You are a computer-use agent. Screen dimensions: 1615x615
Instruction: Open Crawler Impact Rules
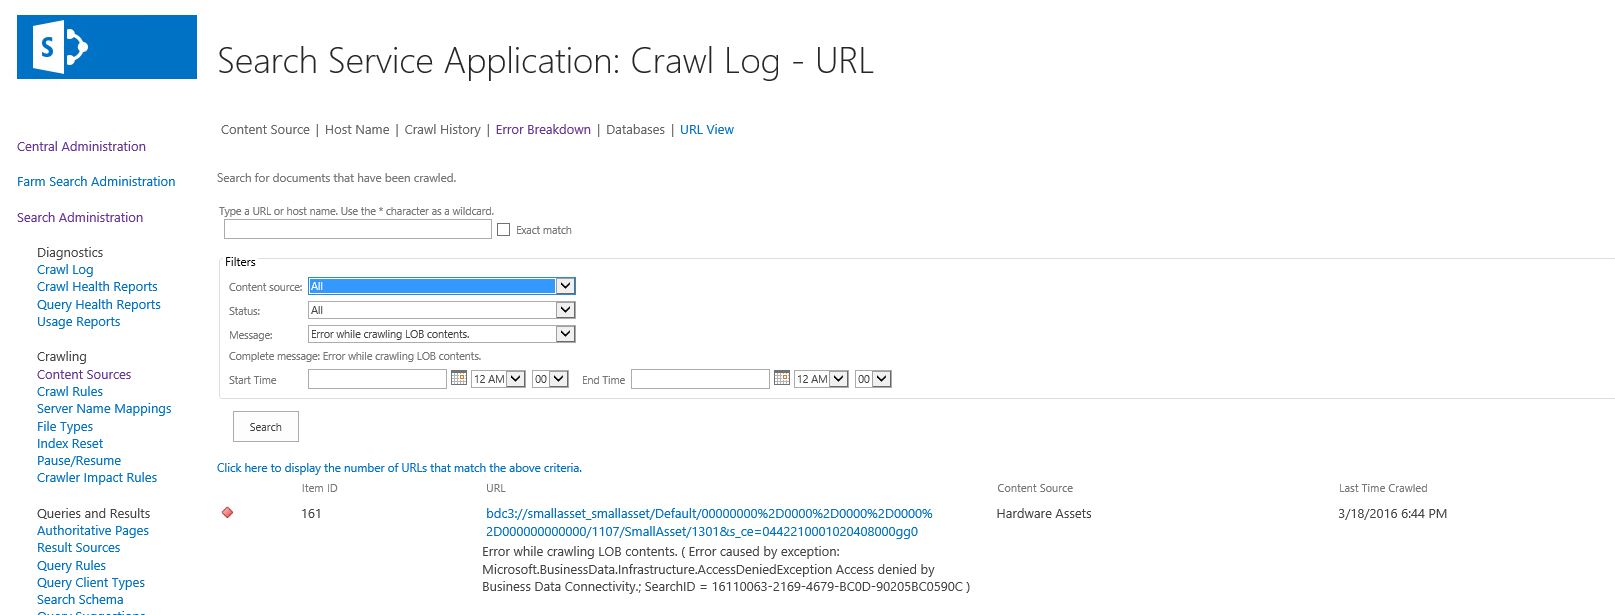[x=97, y=478]
